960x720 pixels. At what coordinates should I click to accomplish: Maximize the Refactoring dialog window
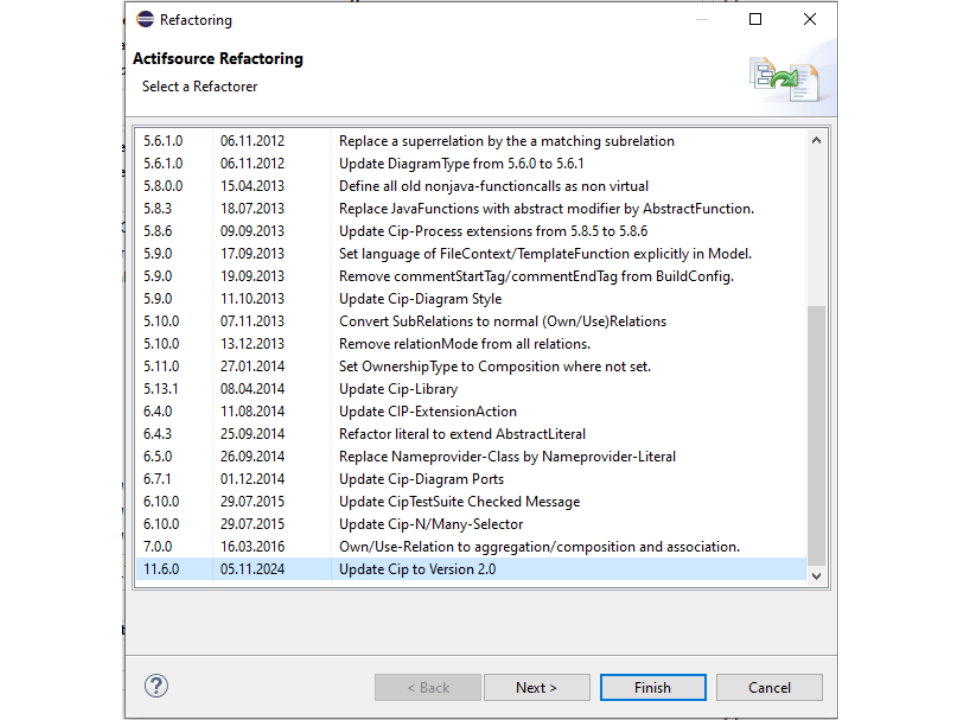(x=756, y=19)
